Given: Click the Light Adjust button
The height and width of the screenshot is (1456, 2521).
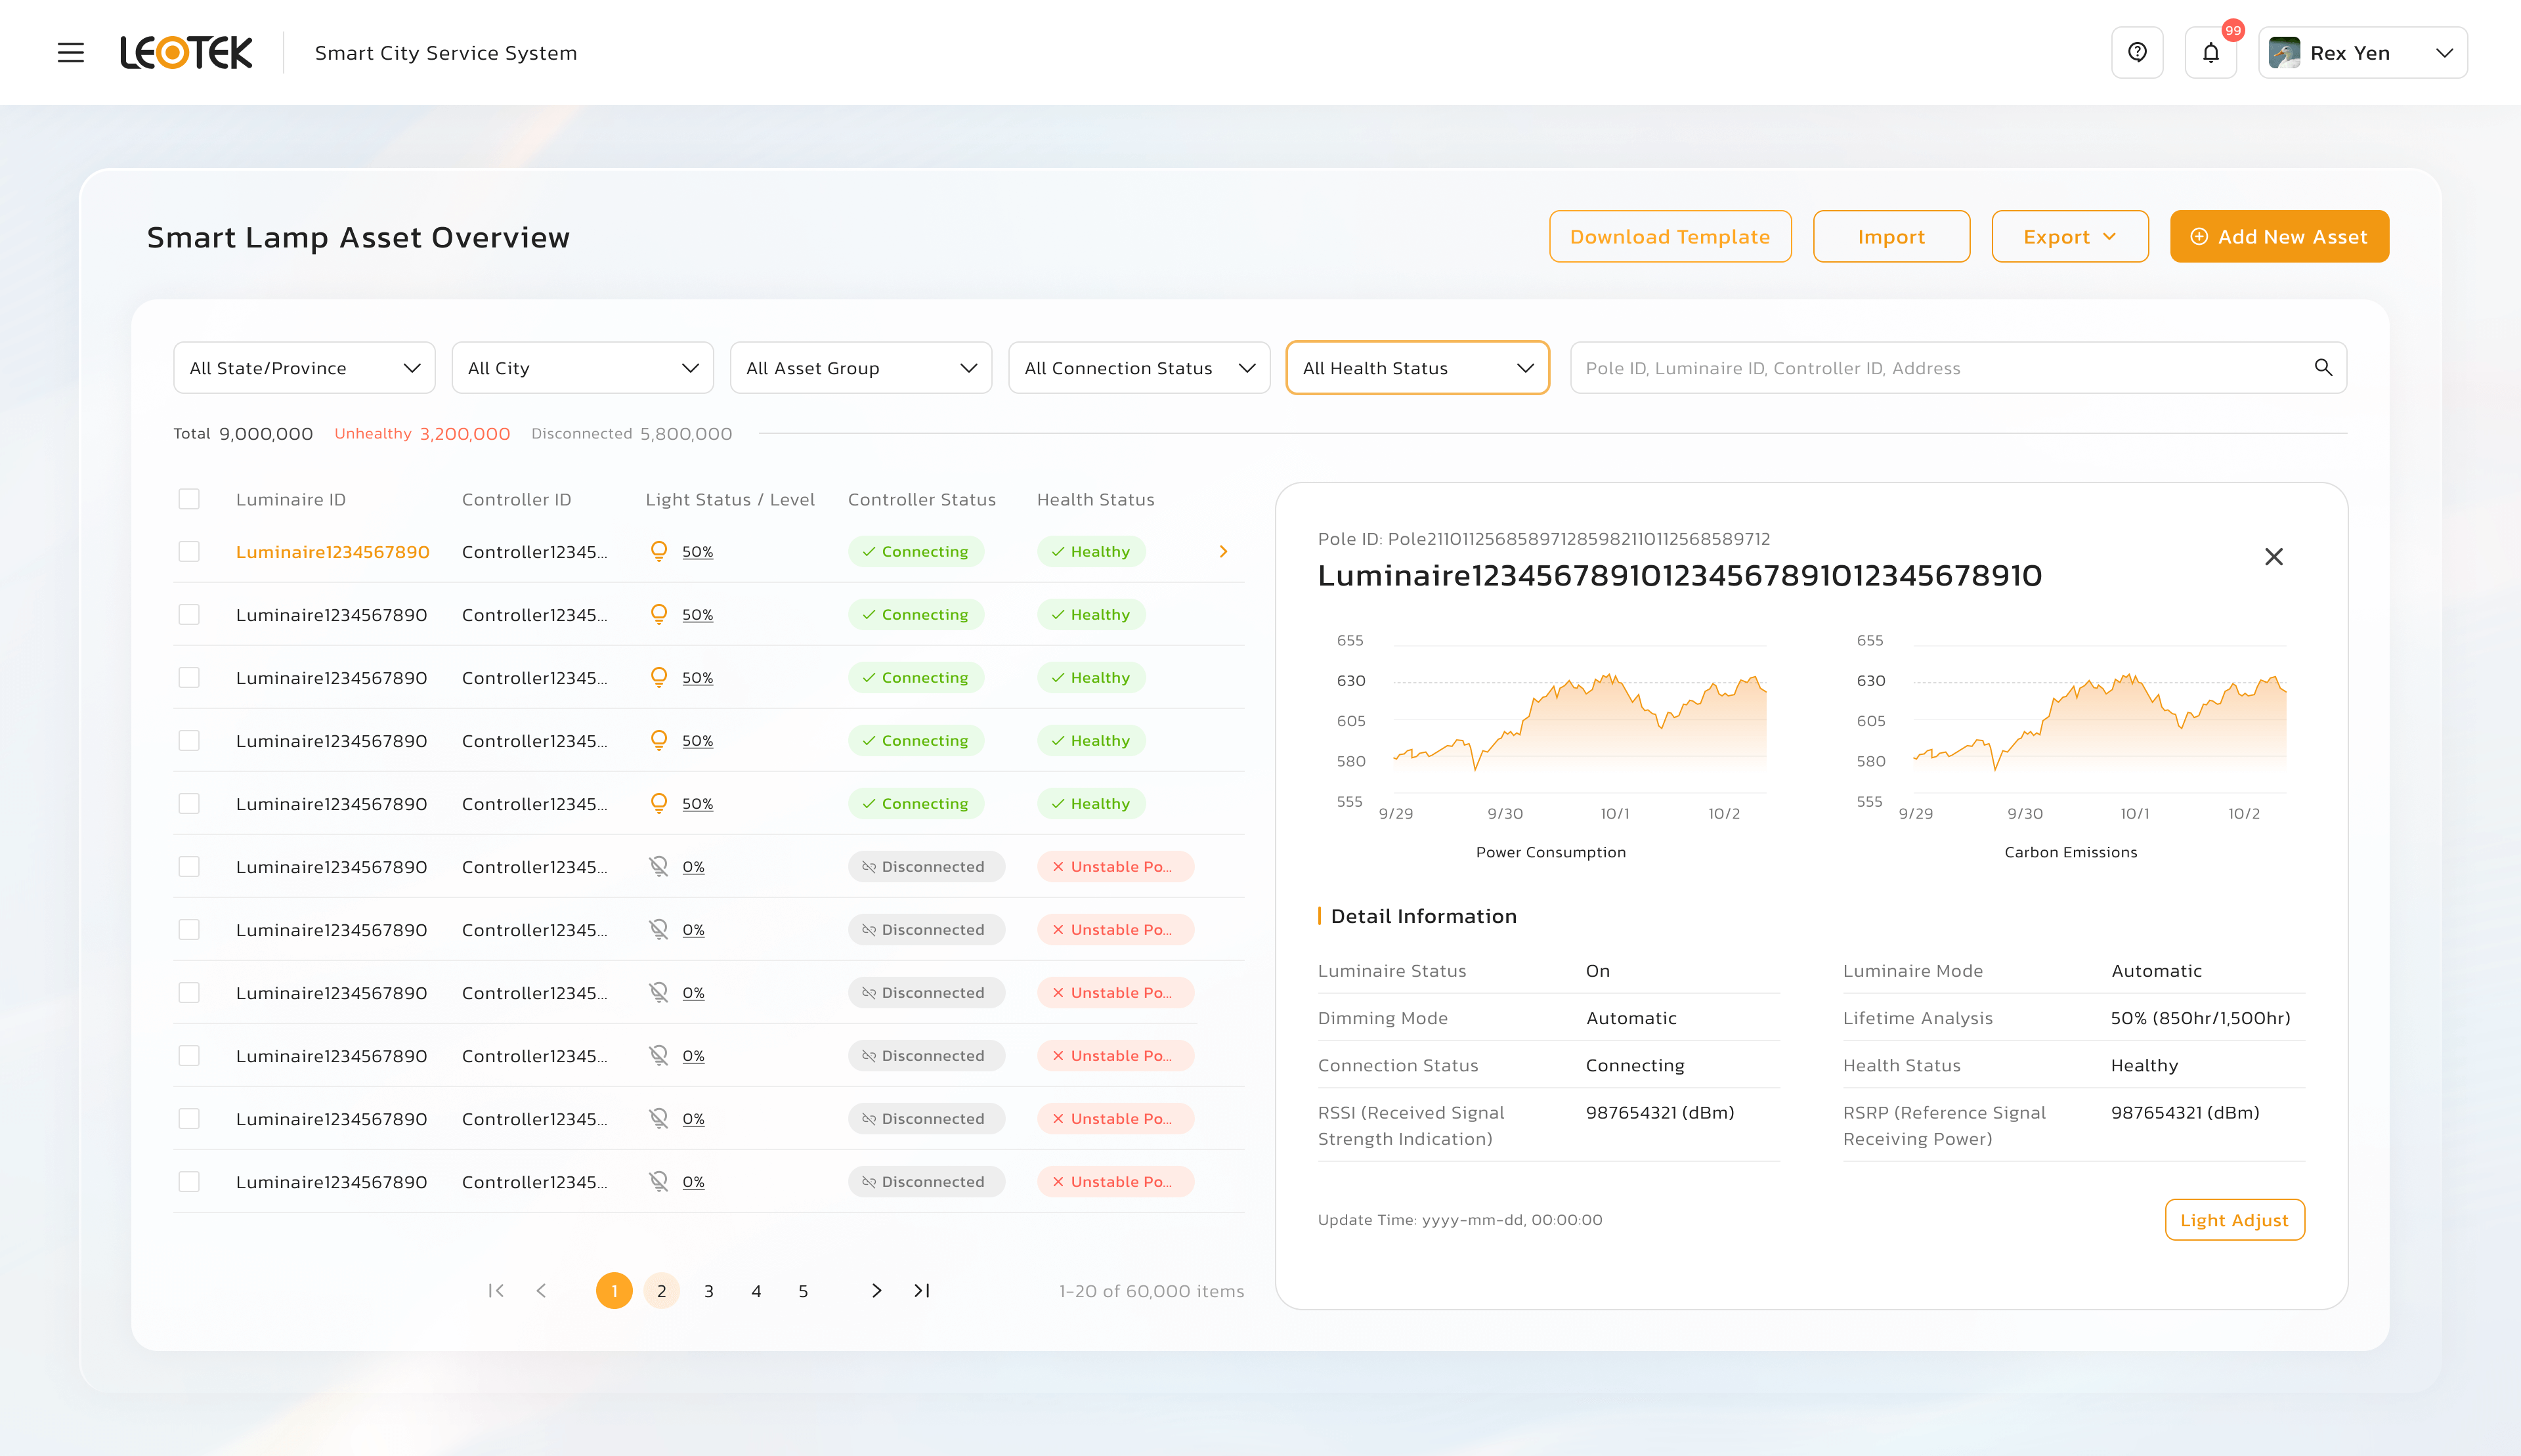Looking at the screenshot, I should coord(2234,1220).
